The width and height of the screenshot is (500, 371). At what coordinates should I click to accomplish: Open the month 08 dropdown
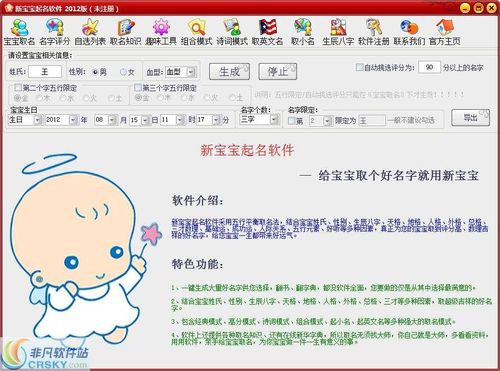click(112, 120)
